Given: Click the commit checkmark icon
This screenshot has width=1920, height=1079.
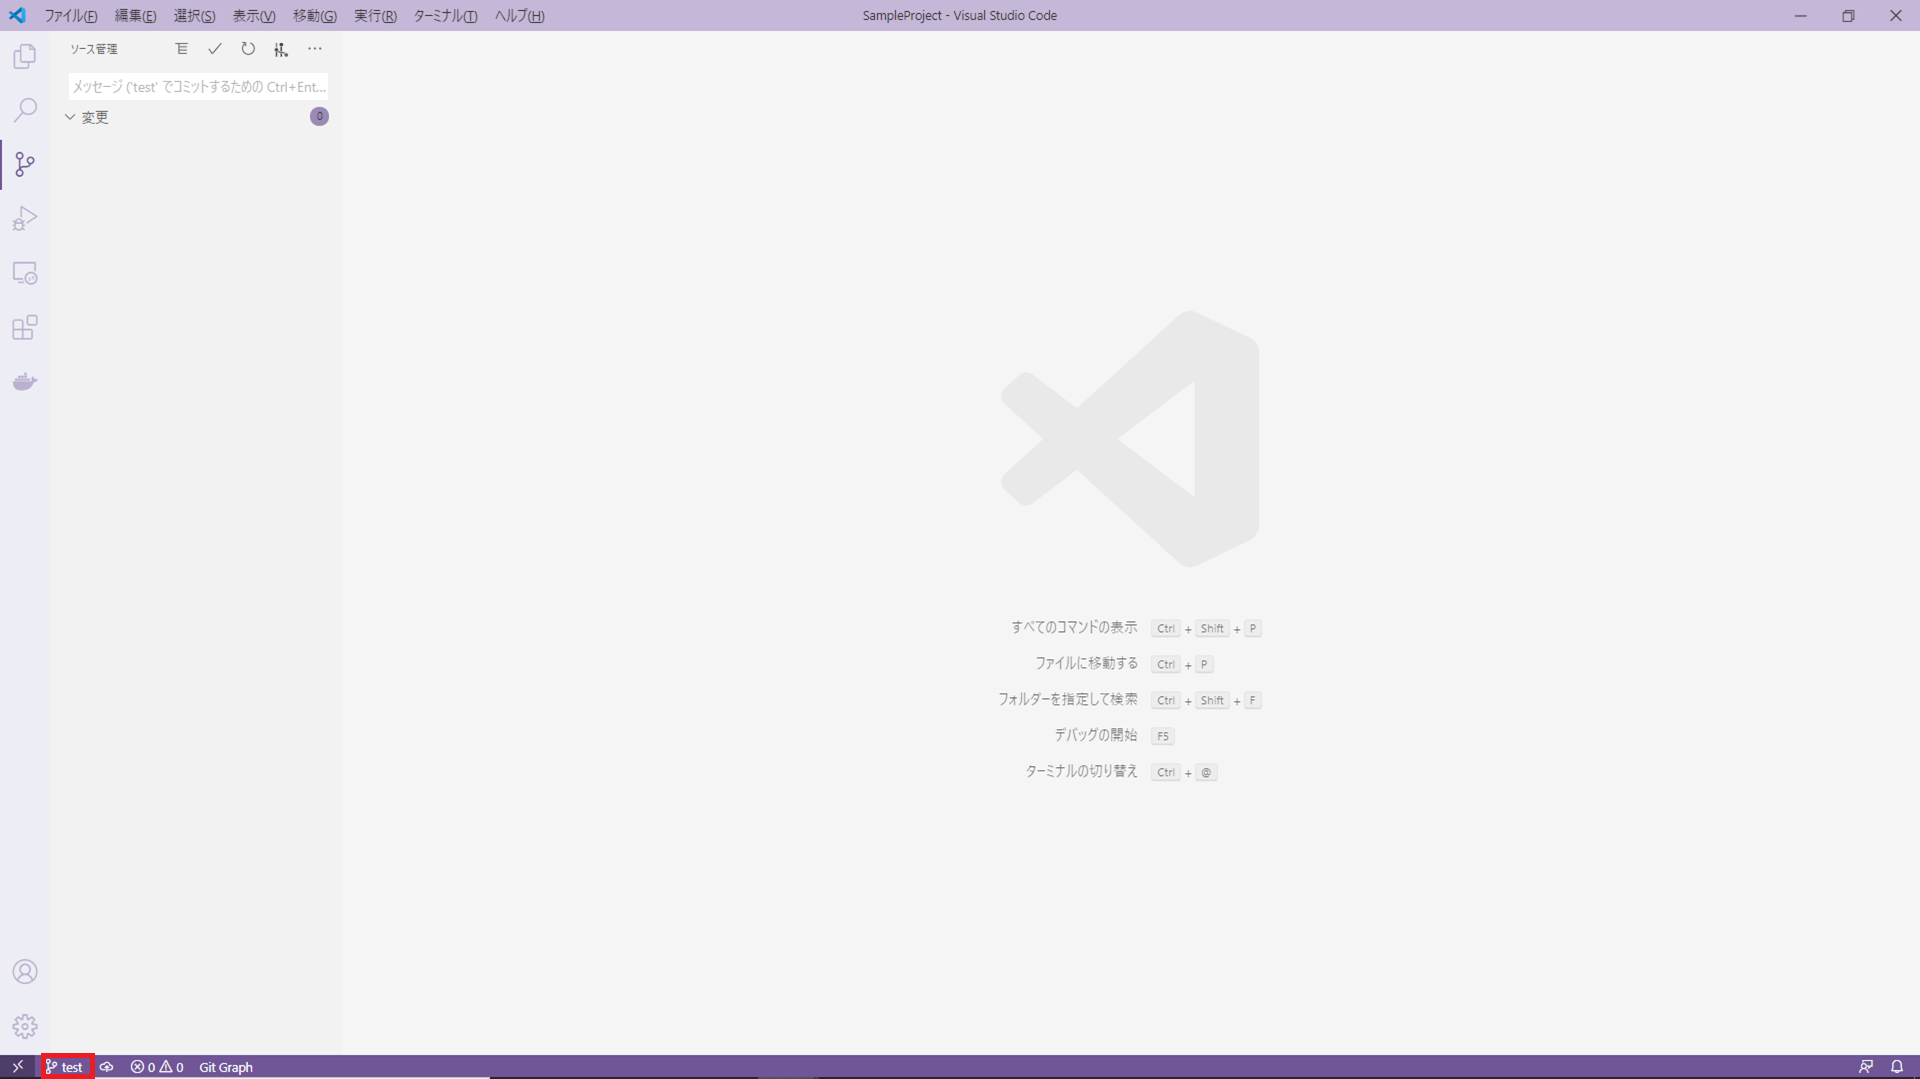Looking at the screenshot, I should pos(215,49).
